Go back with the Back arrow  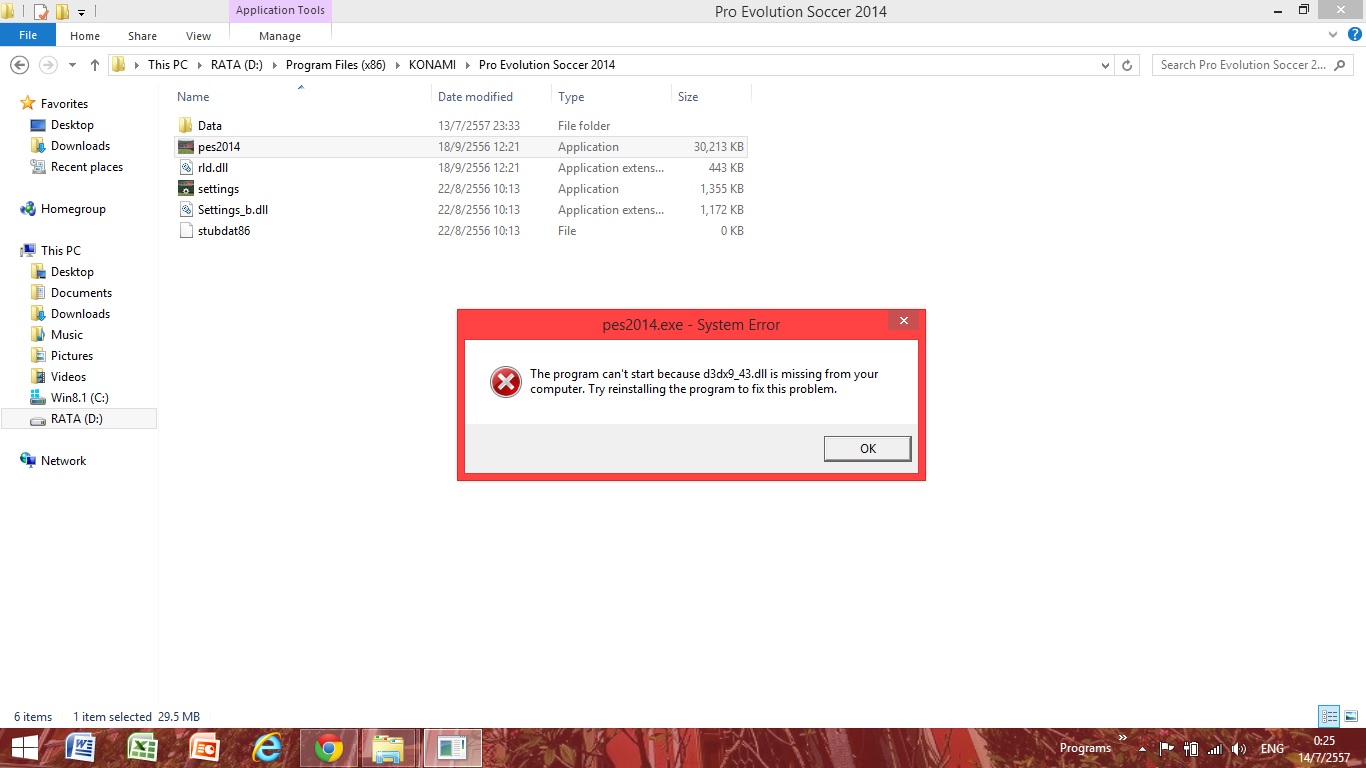point(19,65)
